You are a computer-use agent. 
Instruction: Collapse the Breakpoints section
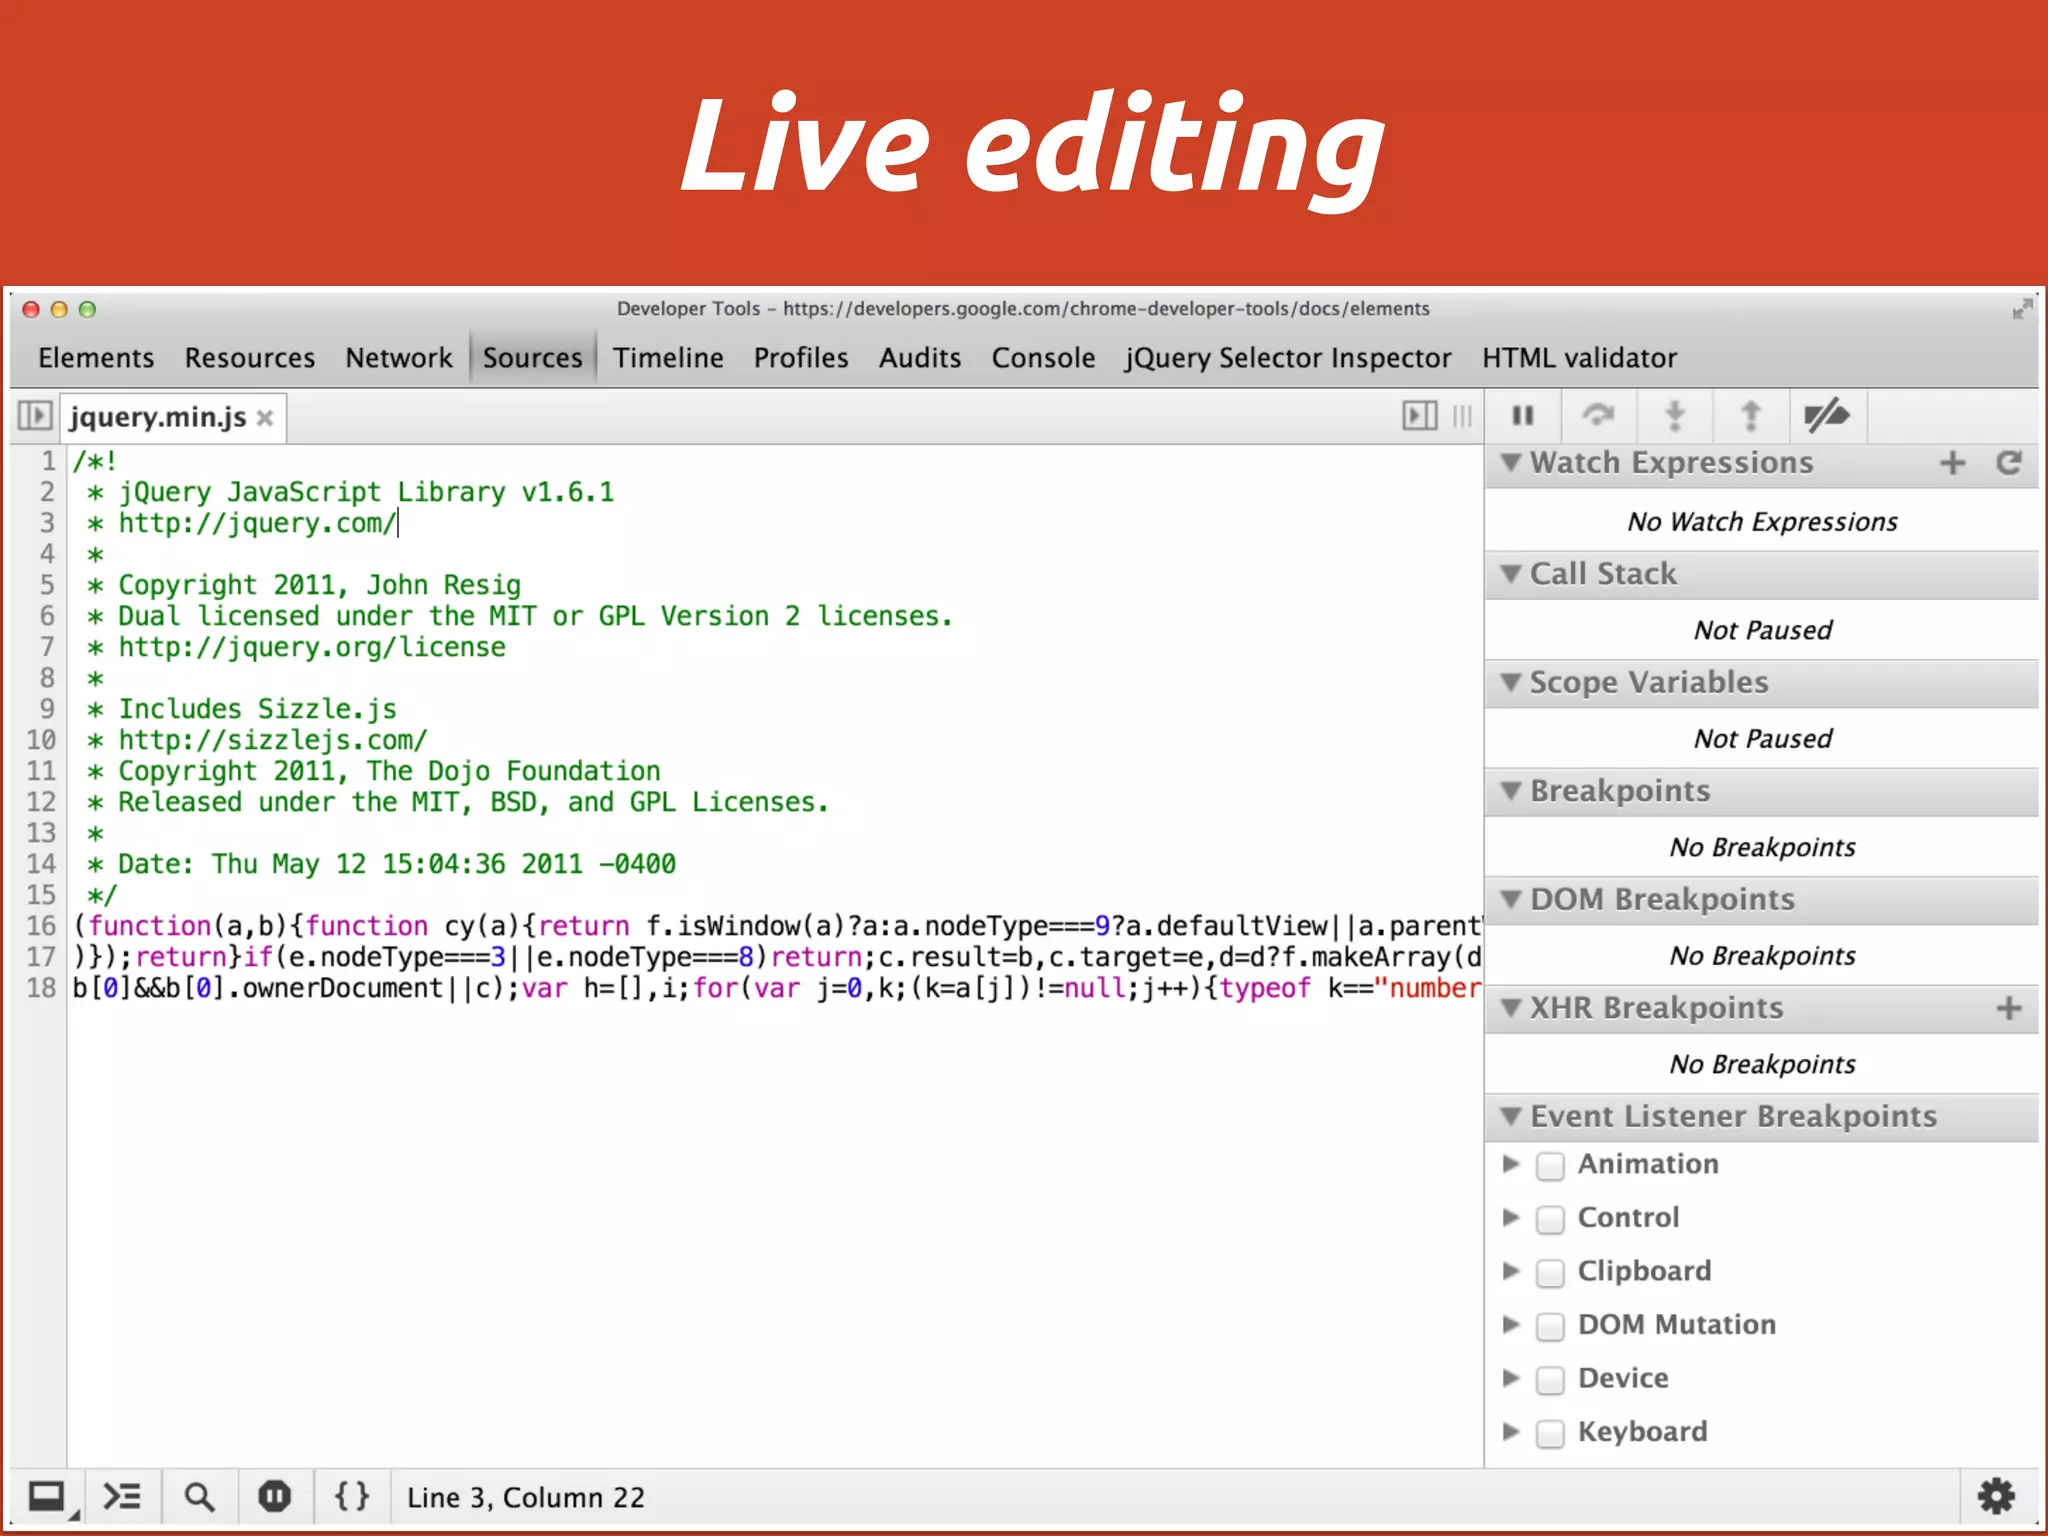tap(1511, 791)
